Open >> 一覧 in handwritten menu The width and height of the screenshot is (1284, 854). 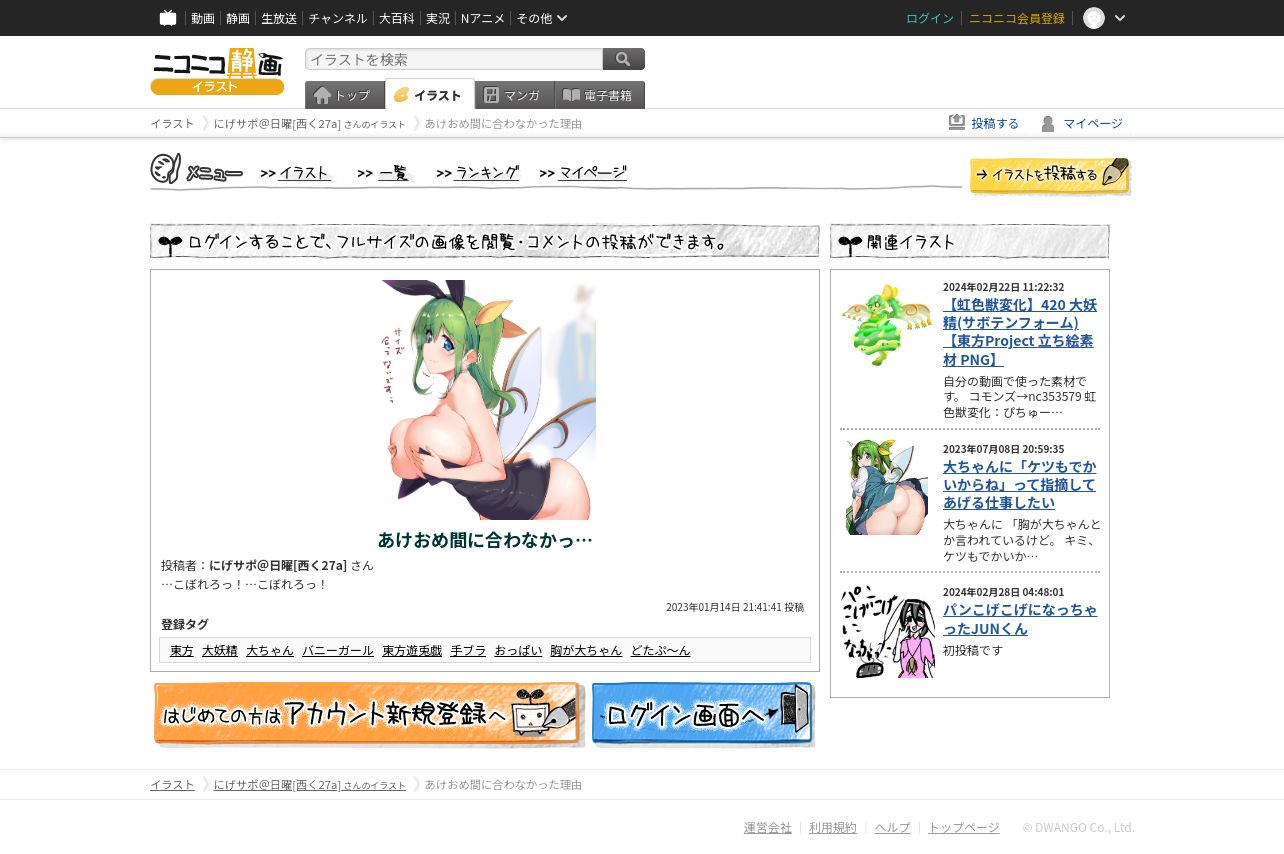[x=383, y=172]
